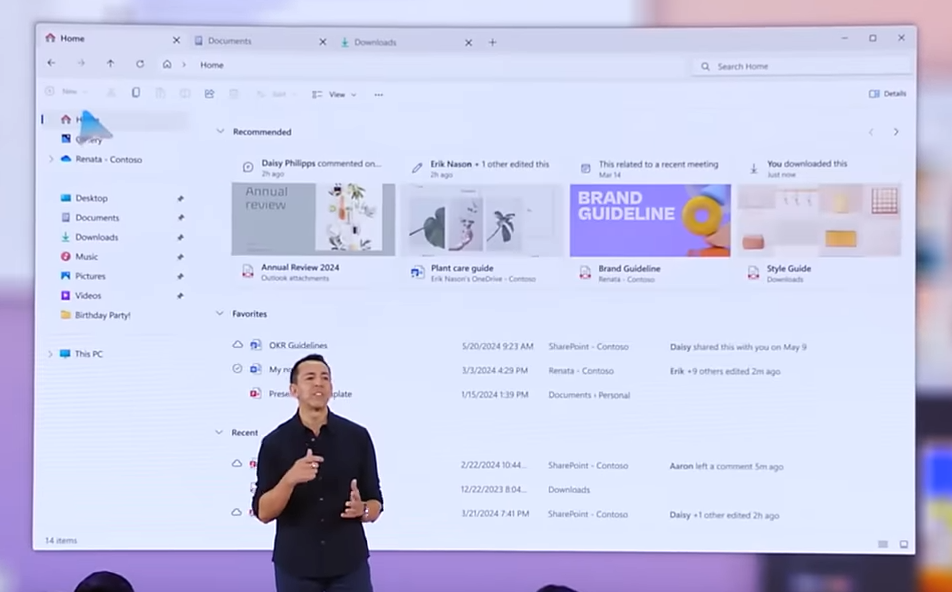The image size is (952, 592).
Task: Show next recommended files
Action: coord(896,132)
